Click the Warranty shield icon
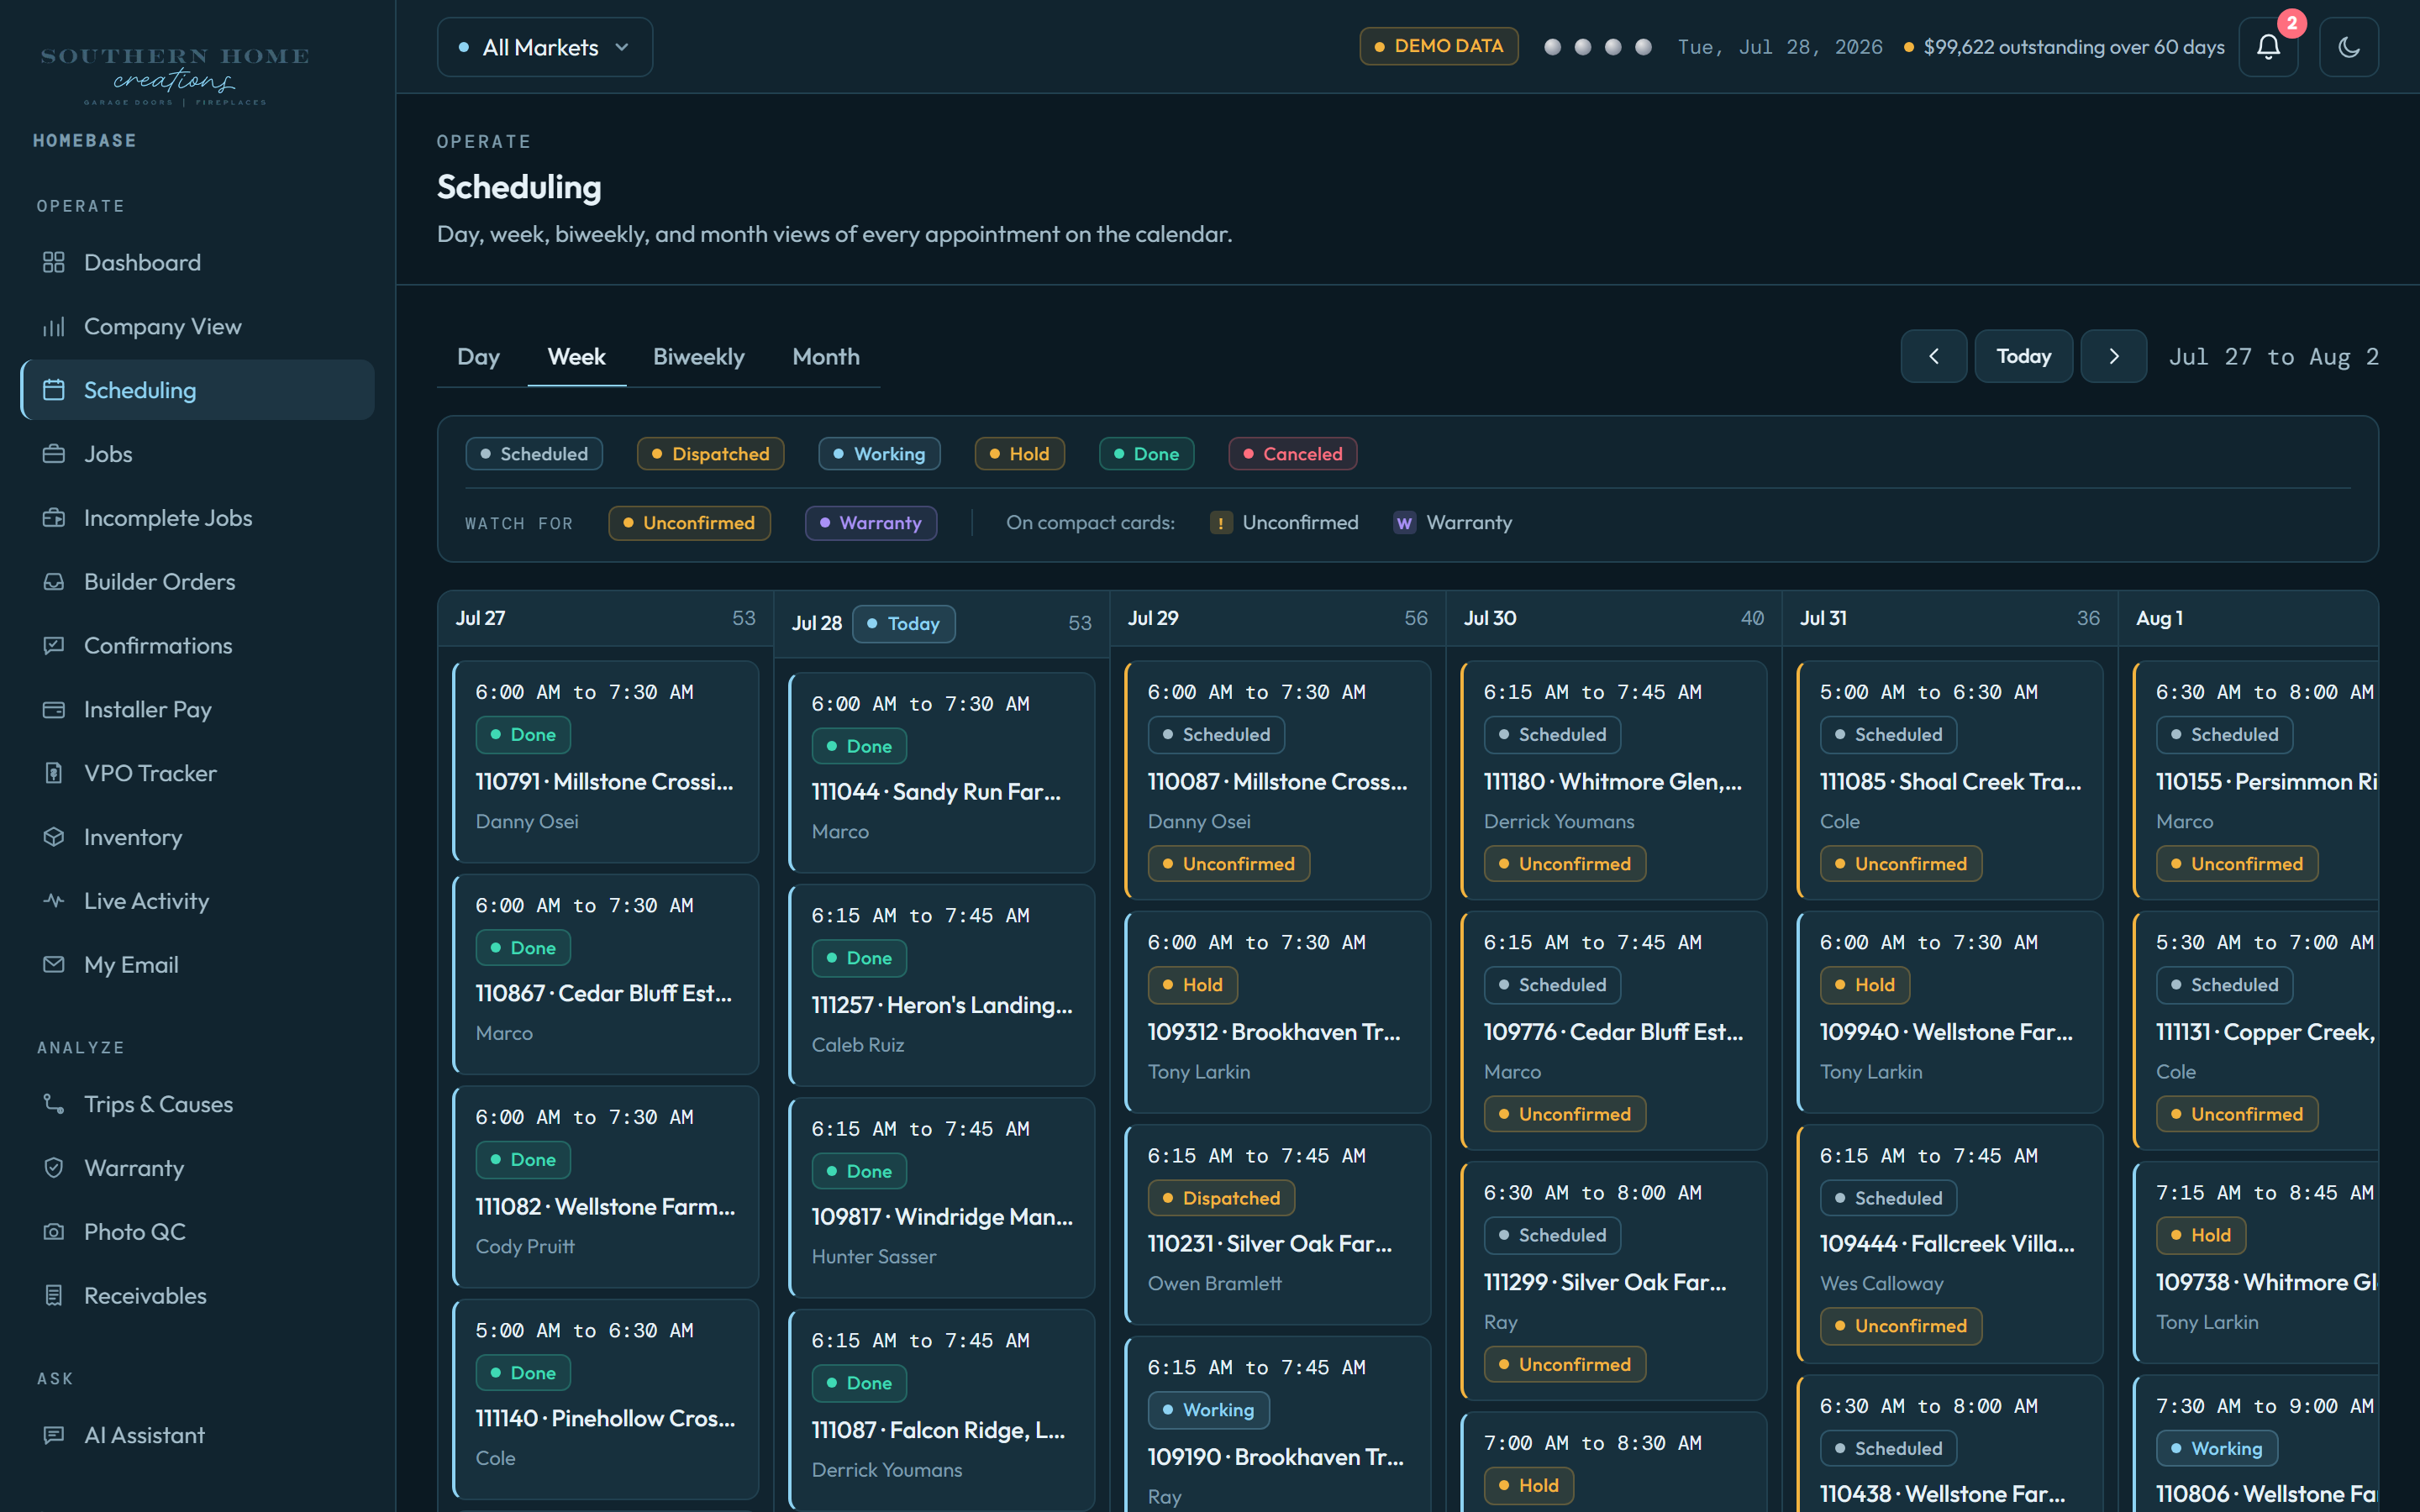This screenshot has height=1512, width=2420. (54, 1168)
